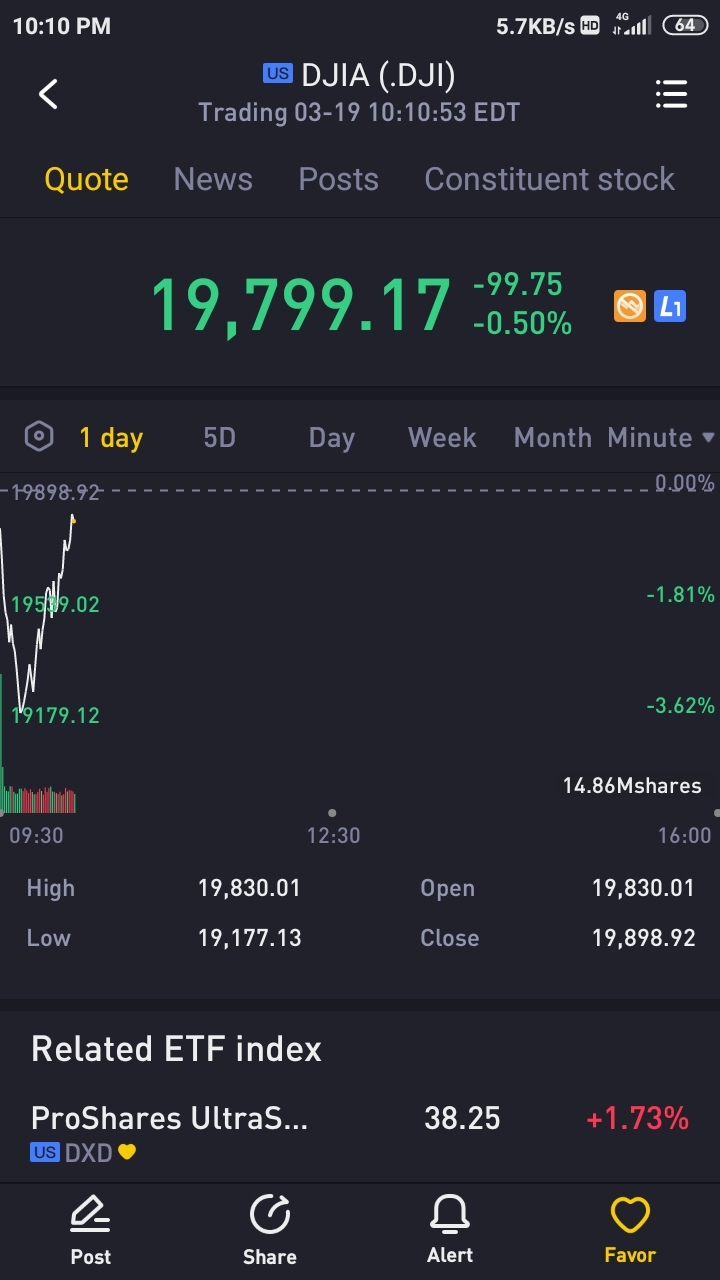Switch to the Posts tab
The width and height of the screenshot is (720, 1280).
tap(338, 180)
